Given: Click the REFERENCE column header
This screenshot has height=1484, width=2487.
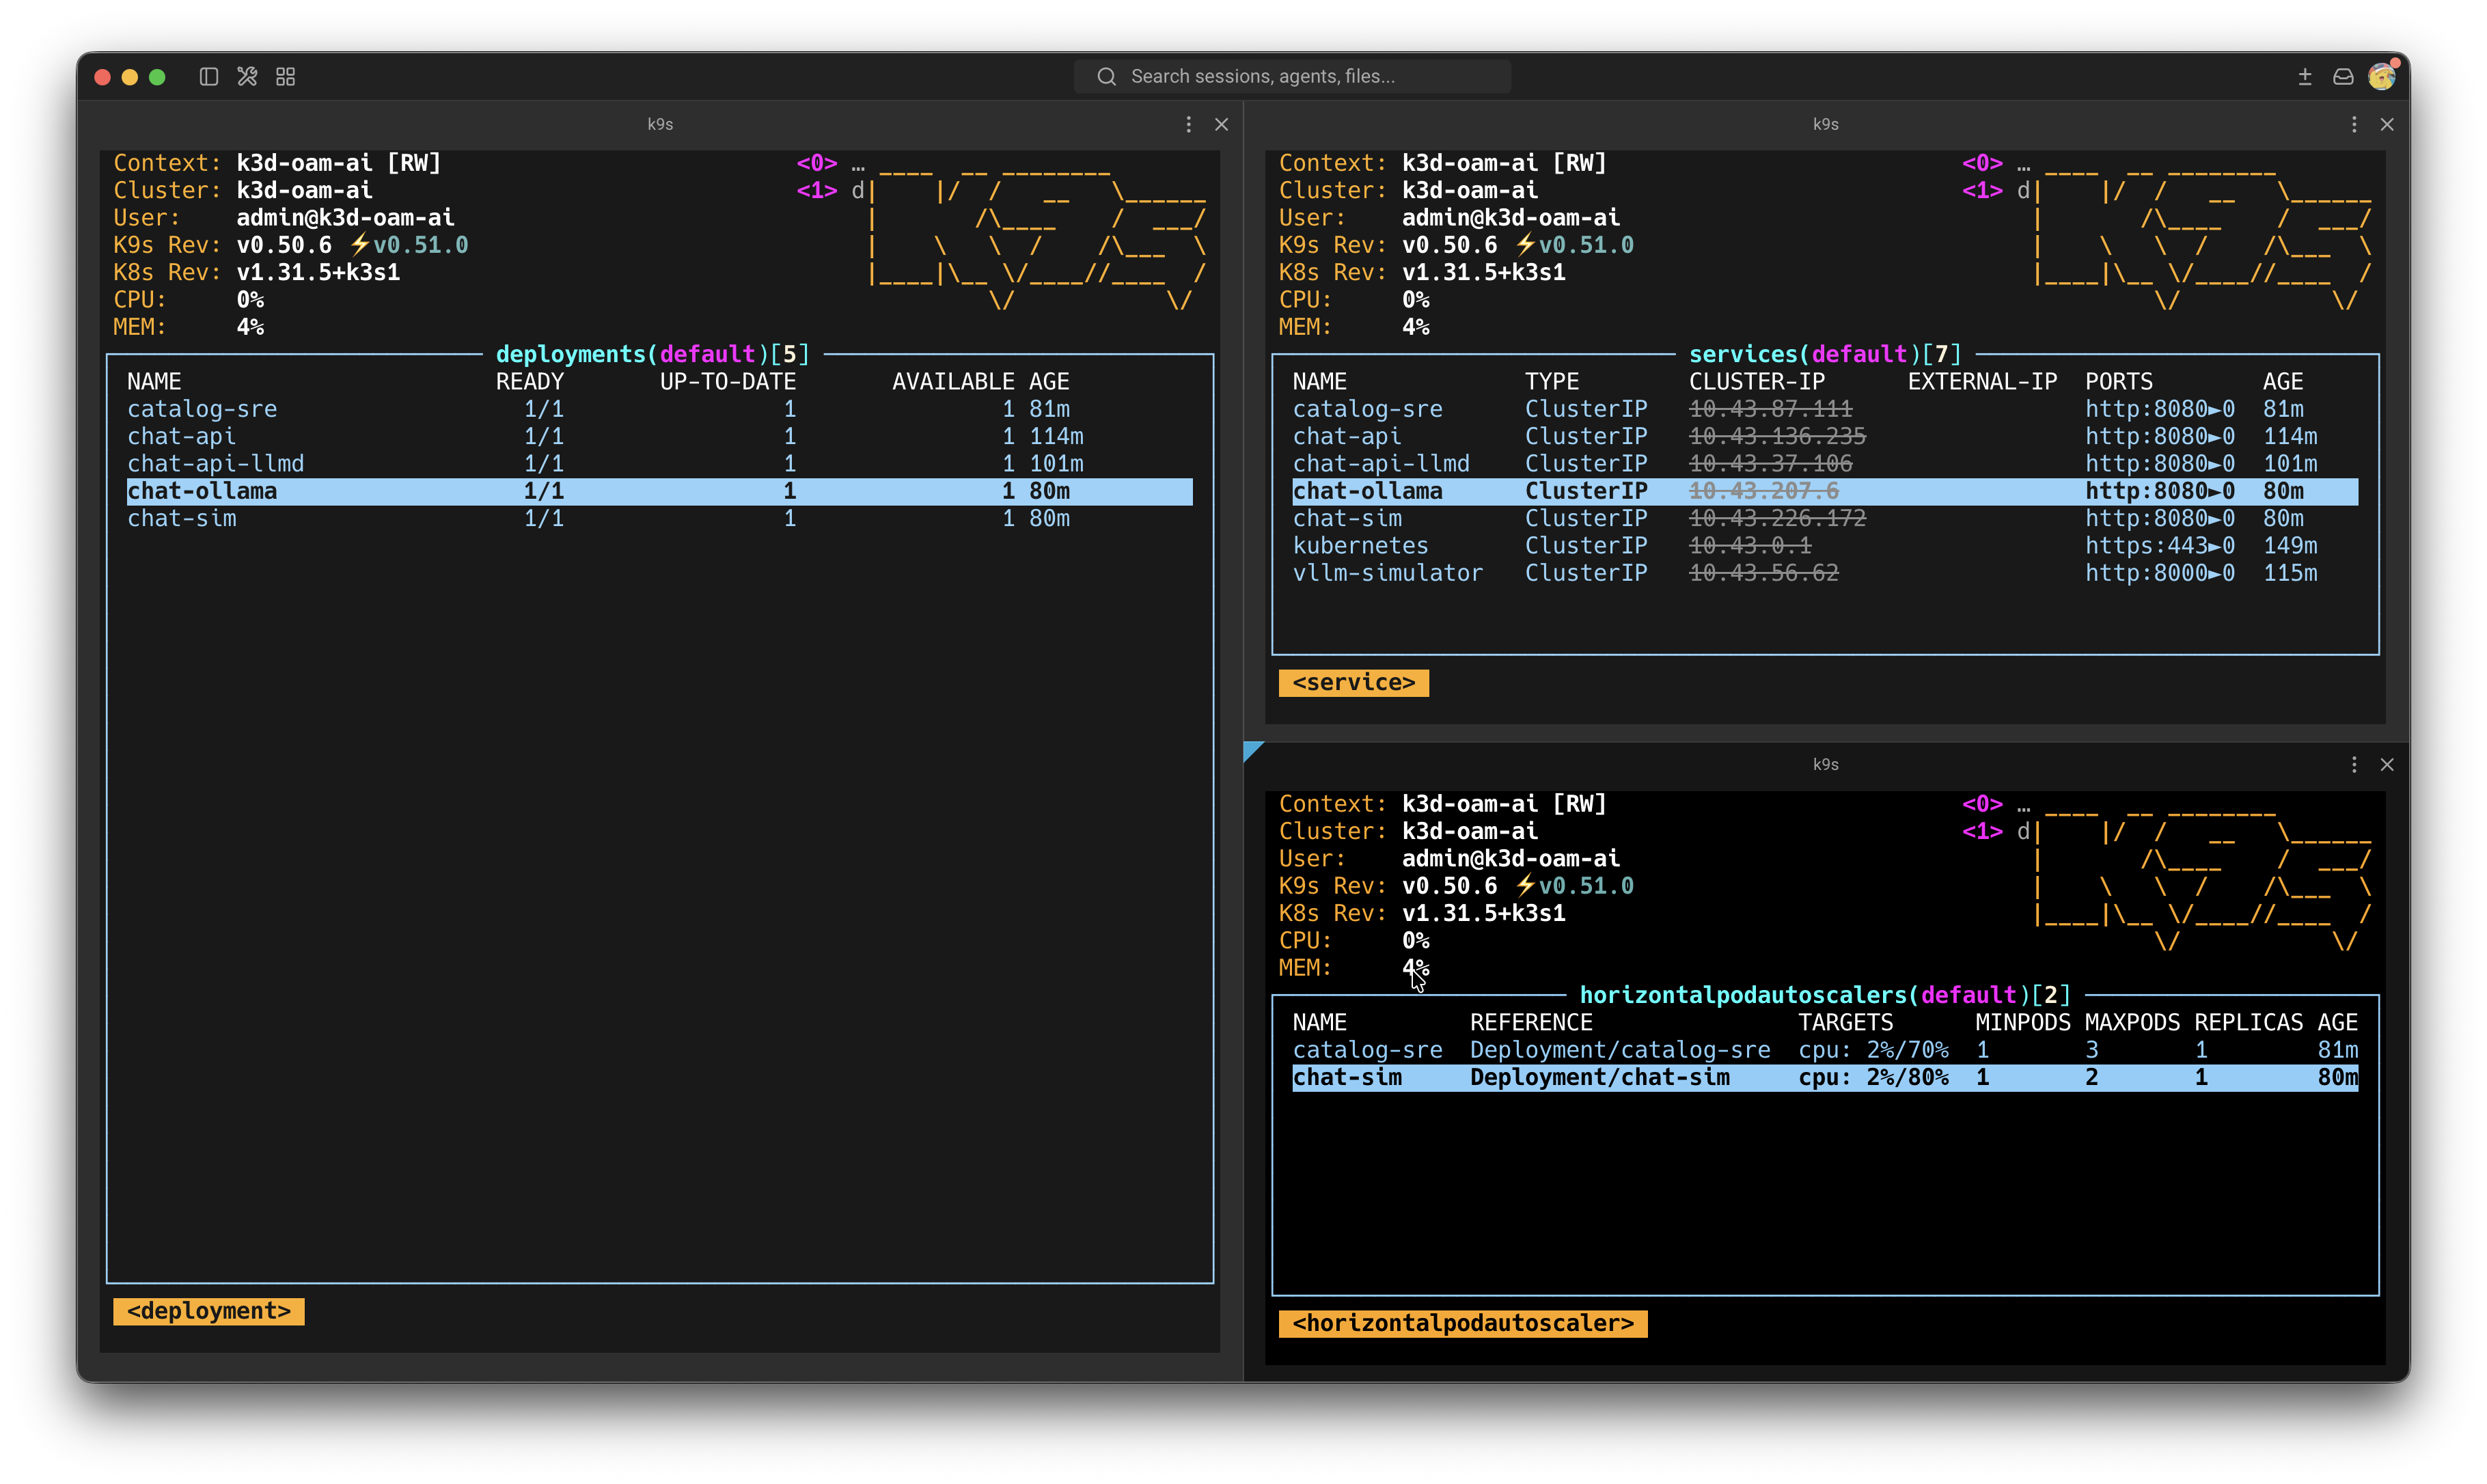Looking at the screenshot, I should pyautogui.click(x=1531, y=1023).
